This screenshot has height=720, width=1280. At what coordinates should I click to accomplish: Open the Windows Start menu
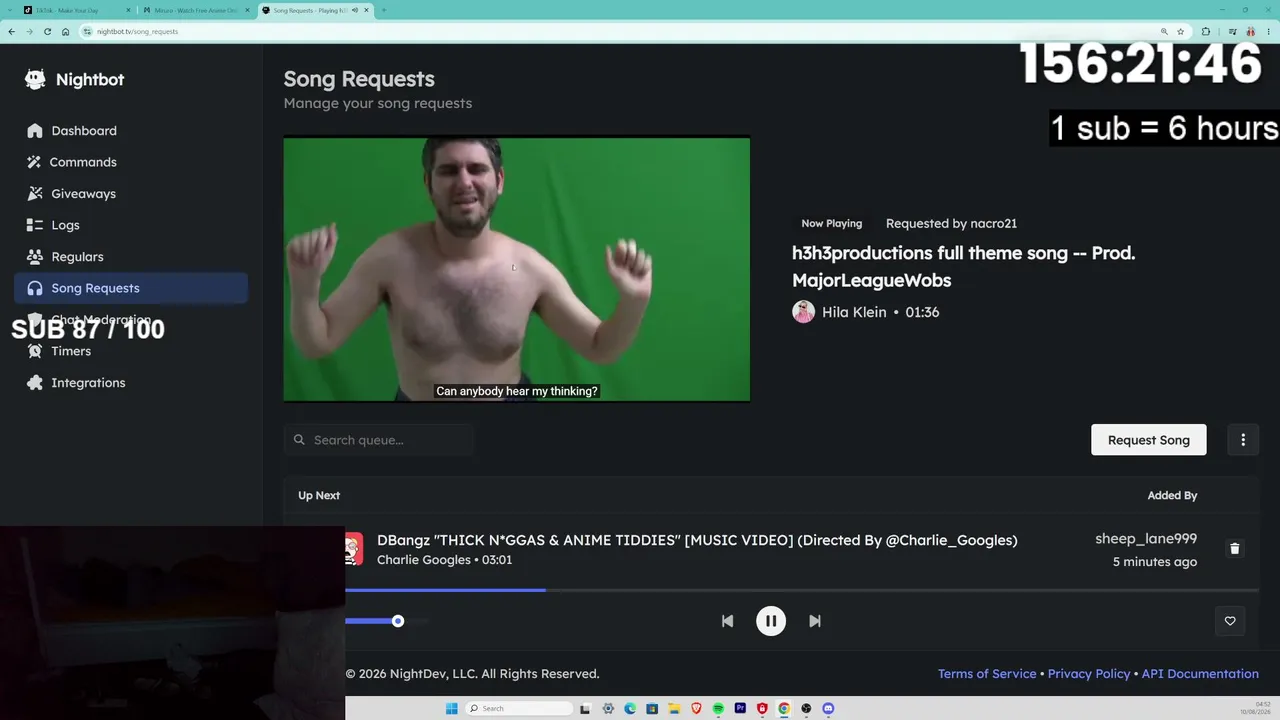[451, 708]
